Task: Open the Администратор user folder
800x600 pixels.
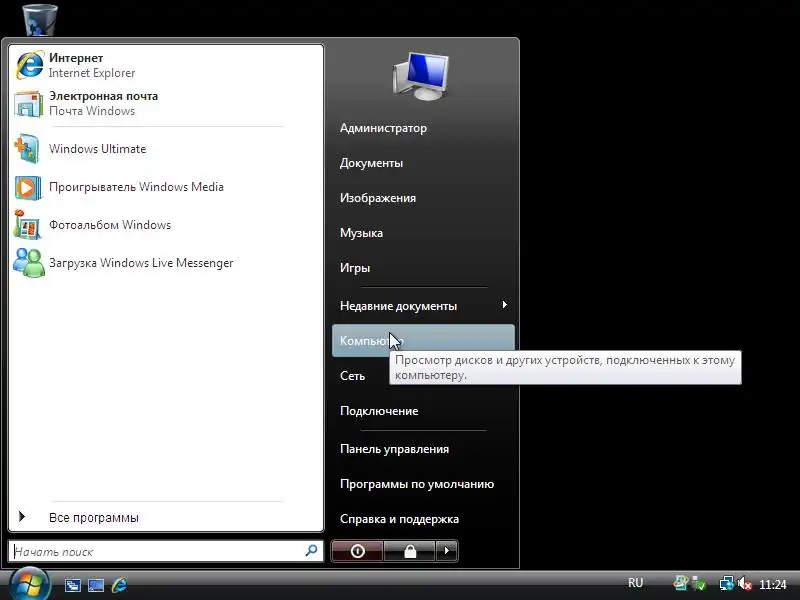Action: pos(423,128)
